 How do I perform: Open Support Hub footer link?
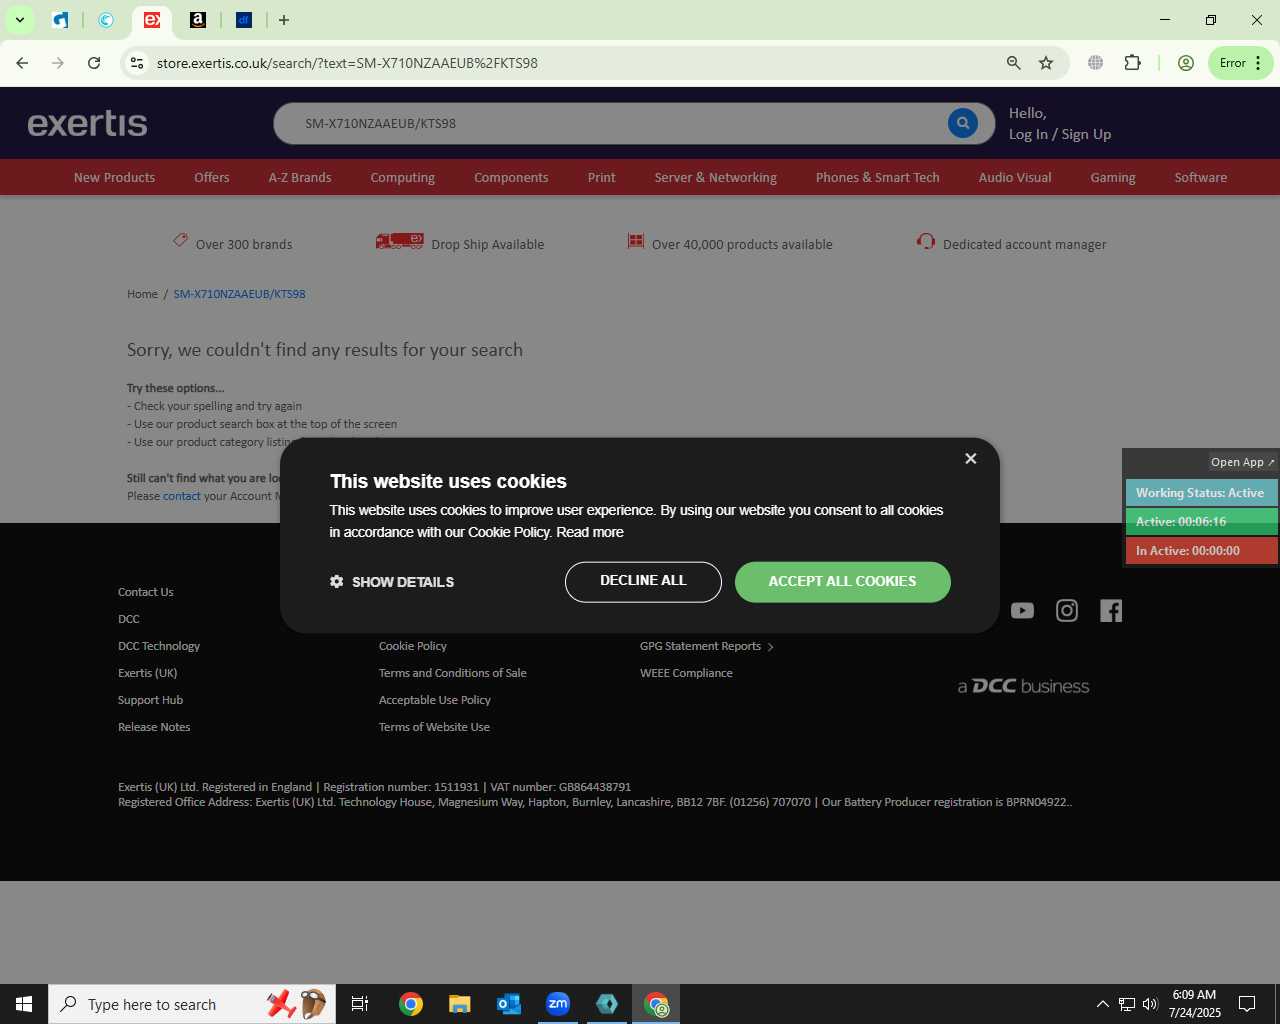pyautogui.click(x=151, y=700)
